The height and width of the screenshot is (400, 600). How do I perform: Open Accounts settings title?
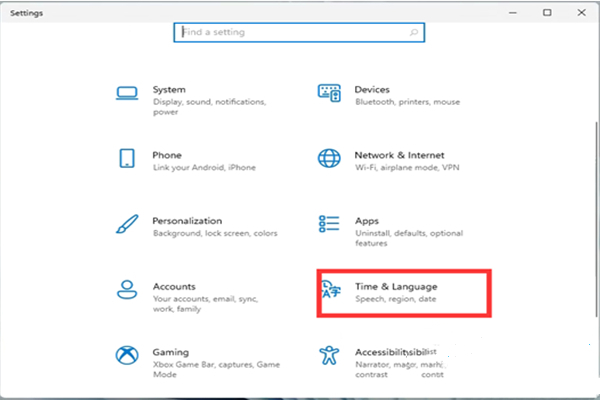click(x=174, y=286)
